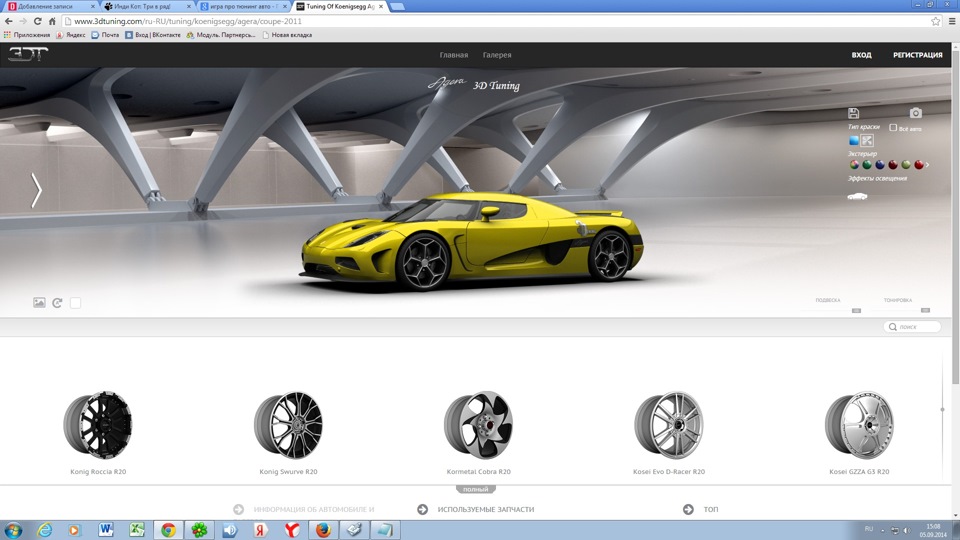
Task: Click РЕГИСТРАЦИЯ link
Action: pyautogui.click(x=918, y=55)
